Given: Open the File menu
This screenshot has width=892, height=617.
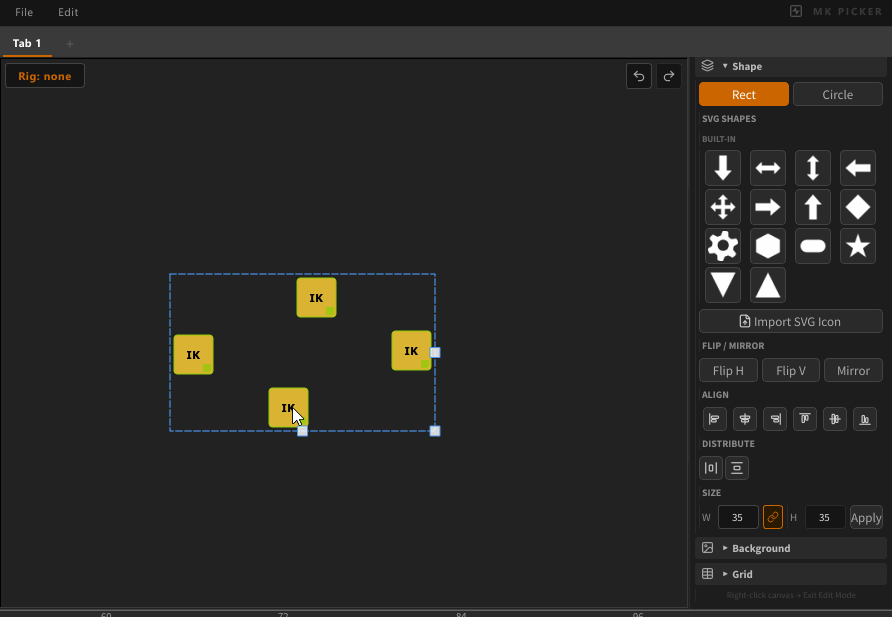Looking at the screenshot, I should click(24, 12).
